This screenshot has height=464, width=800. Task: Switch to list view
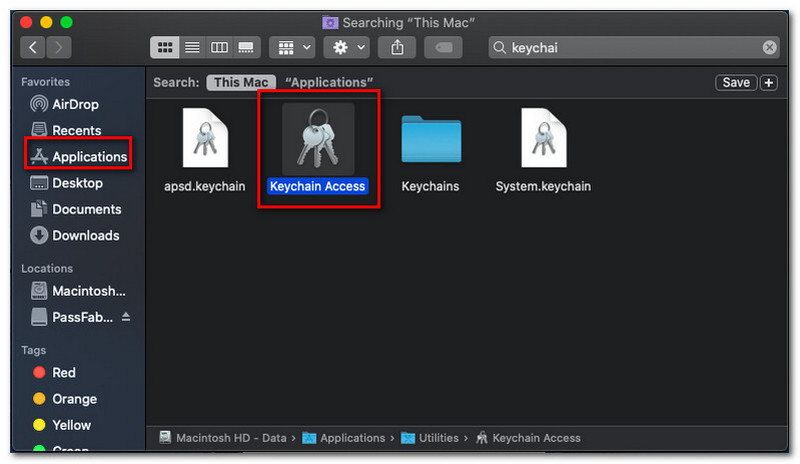coord(192,47)
